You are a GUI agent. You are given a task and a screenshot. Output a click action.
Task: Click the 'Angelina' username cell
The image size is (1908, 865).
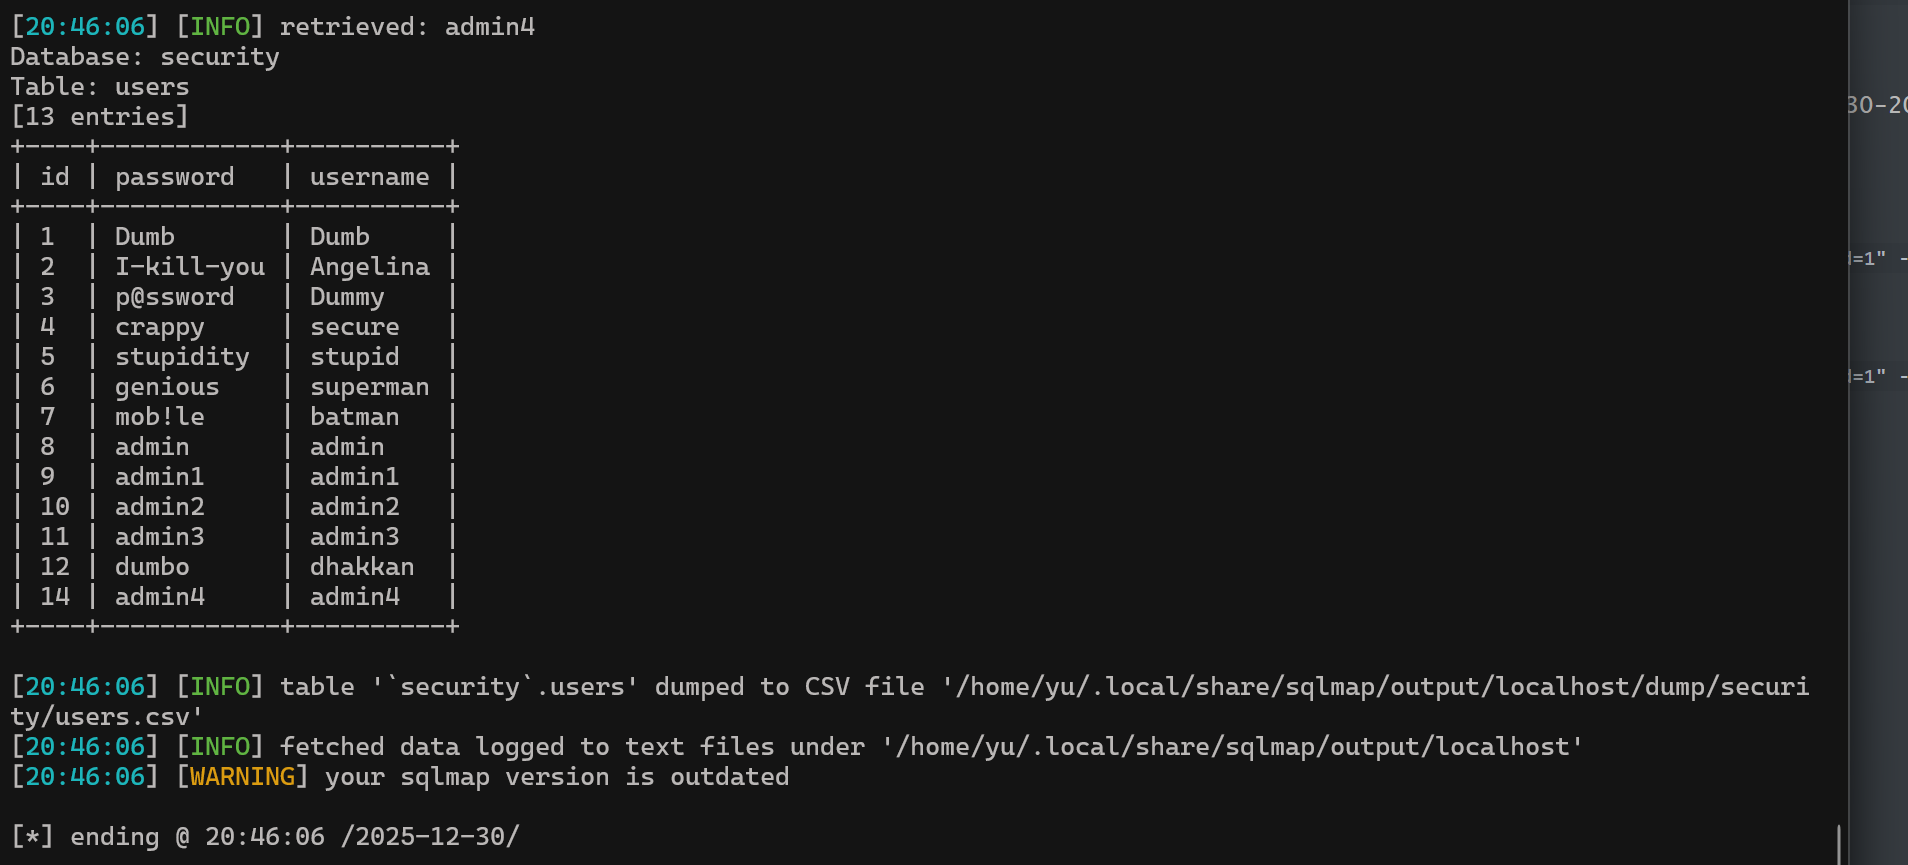(369, 267)
